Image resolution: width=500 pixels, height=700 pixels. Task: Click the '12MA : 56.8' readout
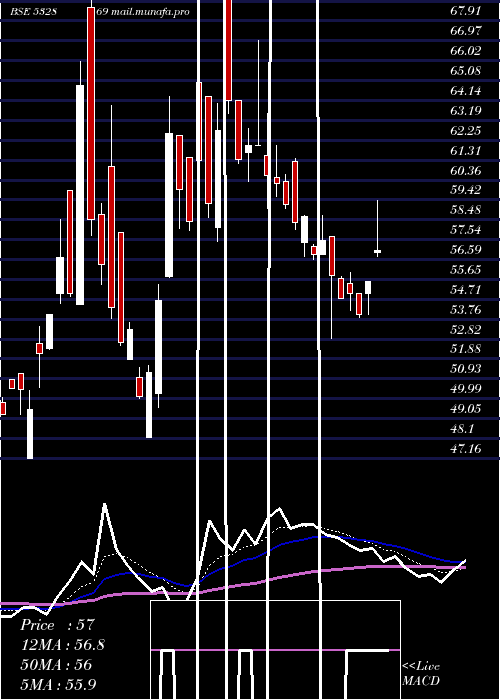point(62,645)
